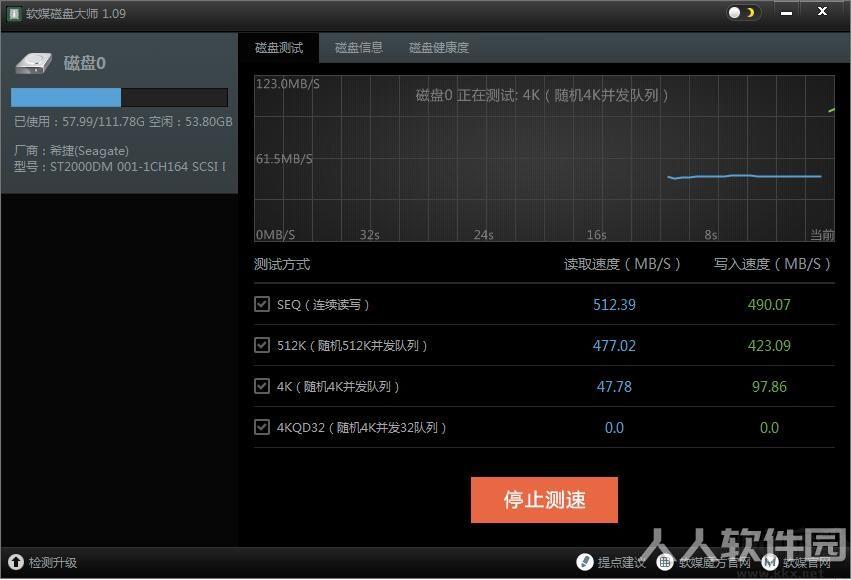
Task: Click the 123.0MB/S graph axis label
Action: pos(288,84)
